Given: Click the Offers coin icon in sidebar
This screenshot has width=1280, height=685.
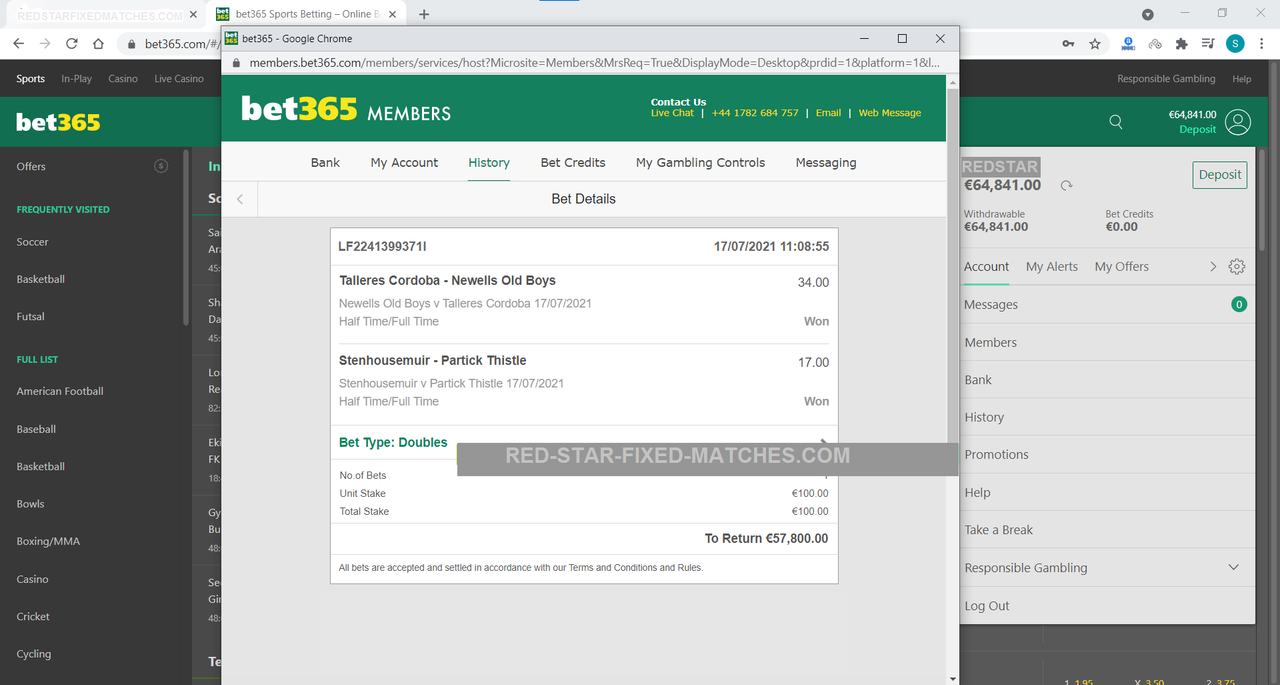Looking at the screenshot, I should point(161,166).
